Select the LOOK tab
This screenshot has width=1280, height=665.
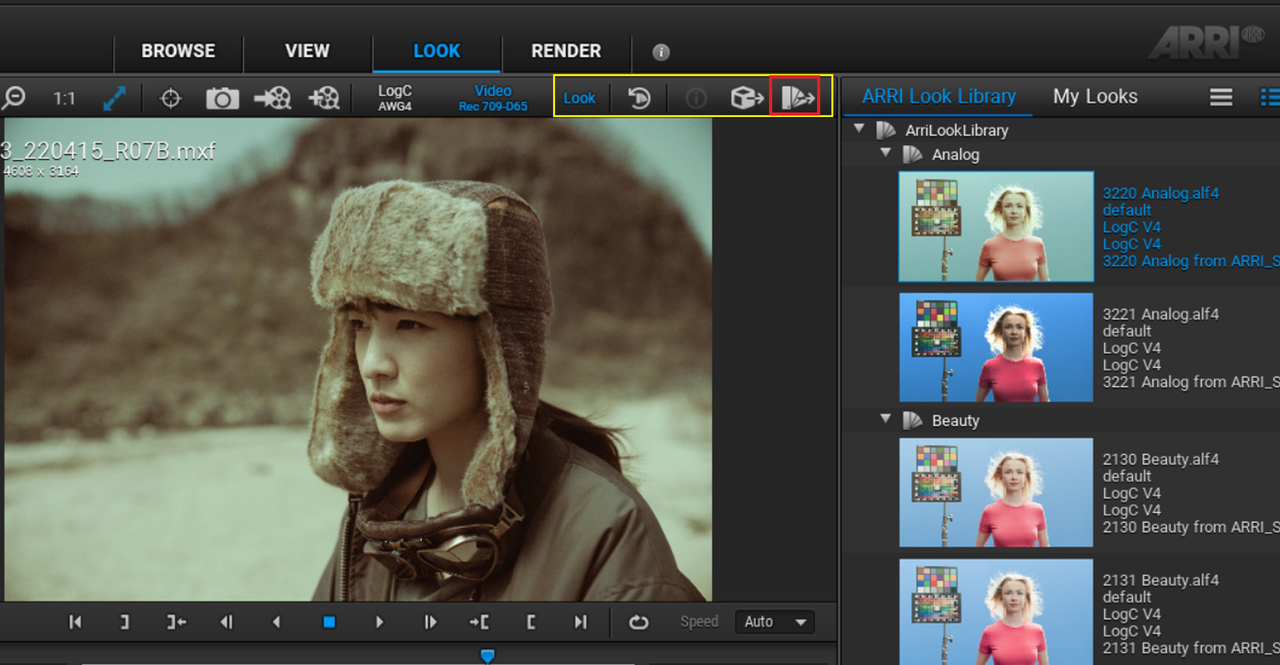coord(437,51)
